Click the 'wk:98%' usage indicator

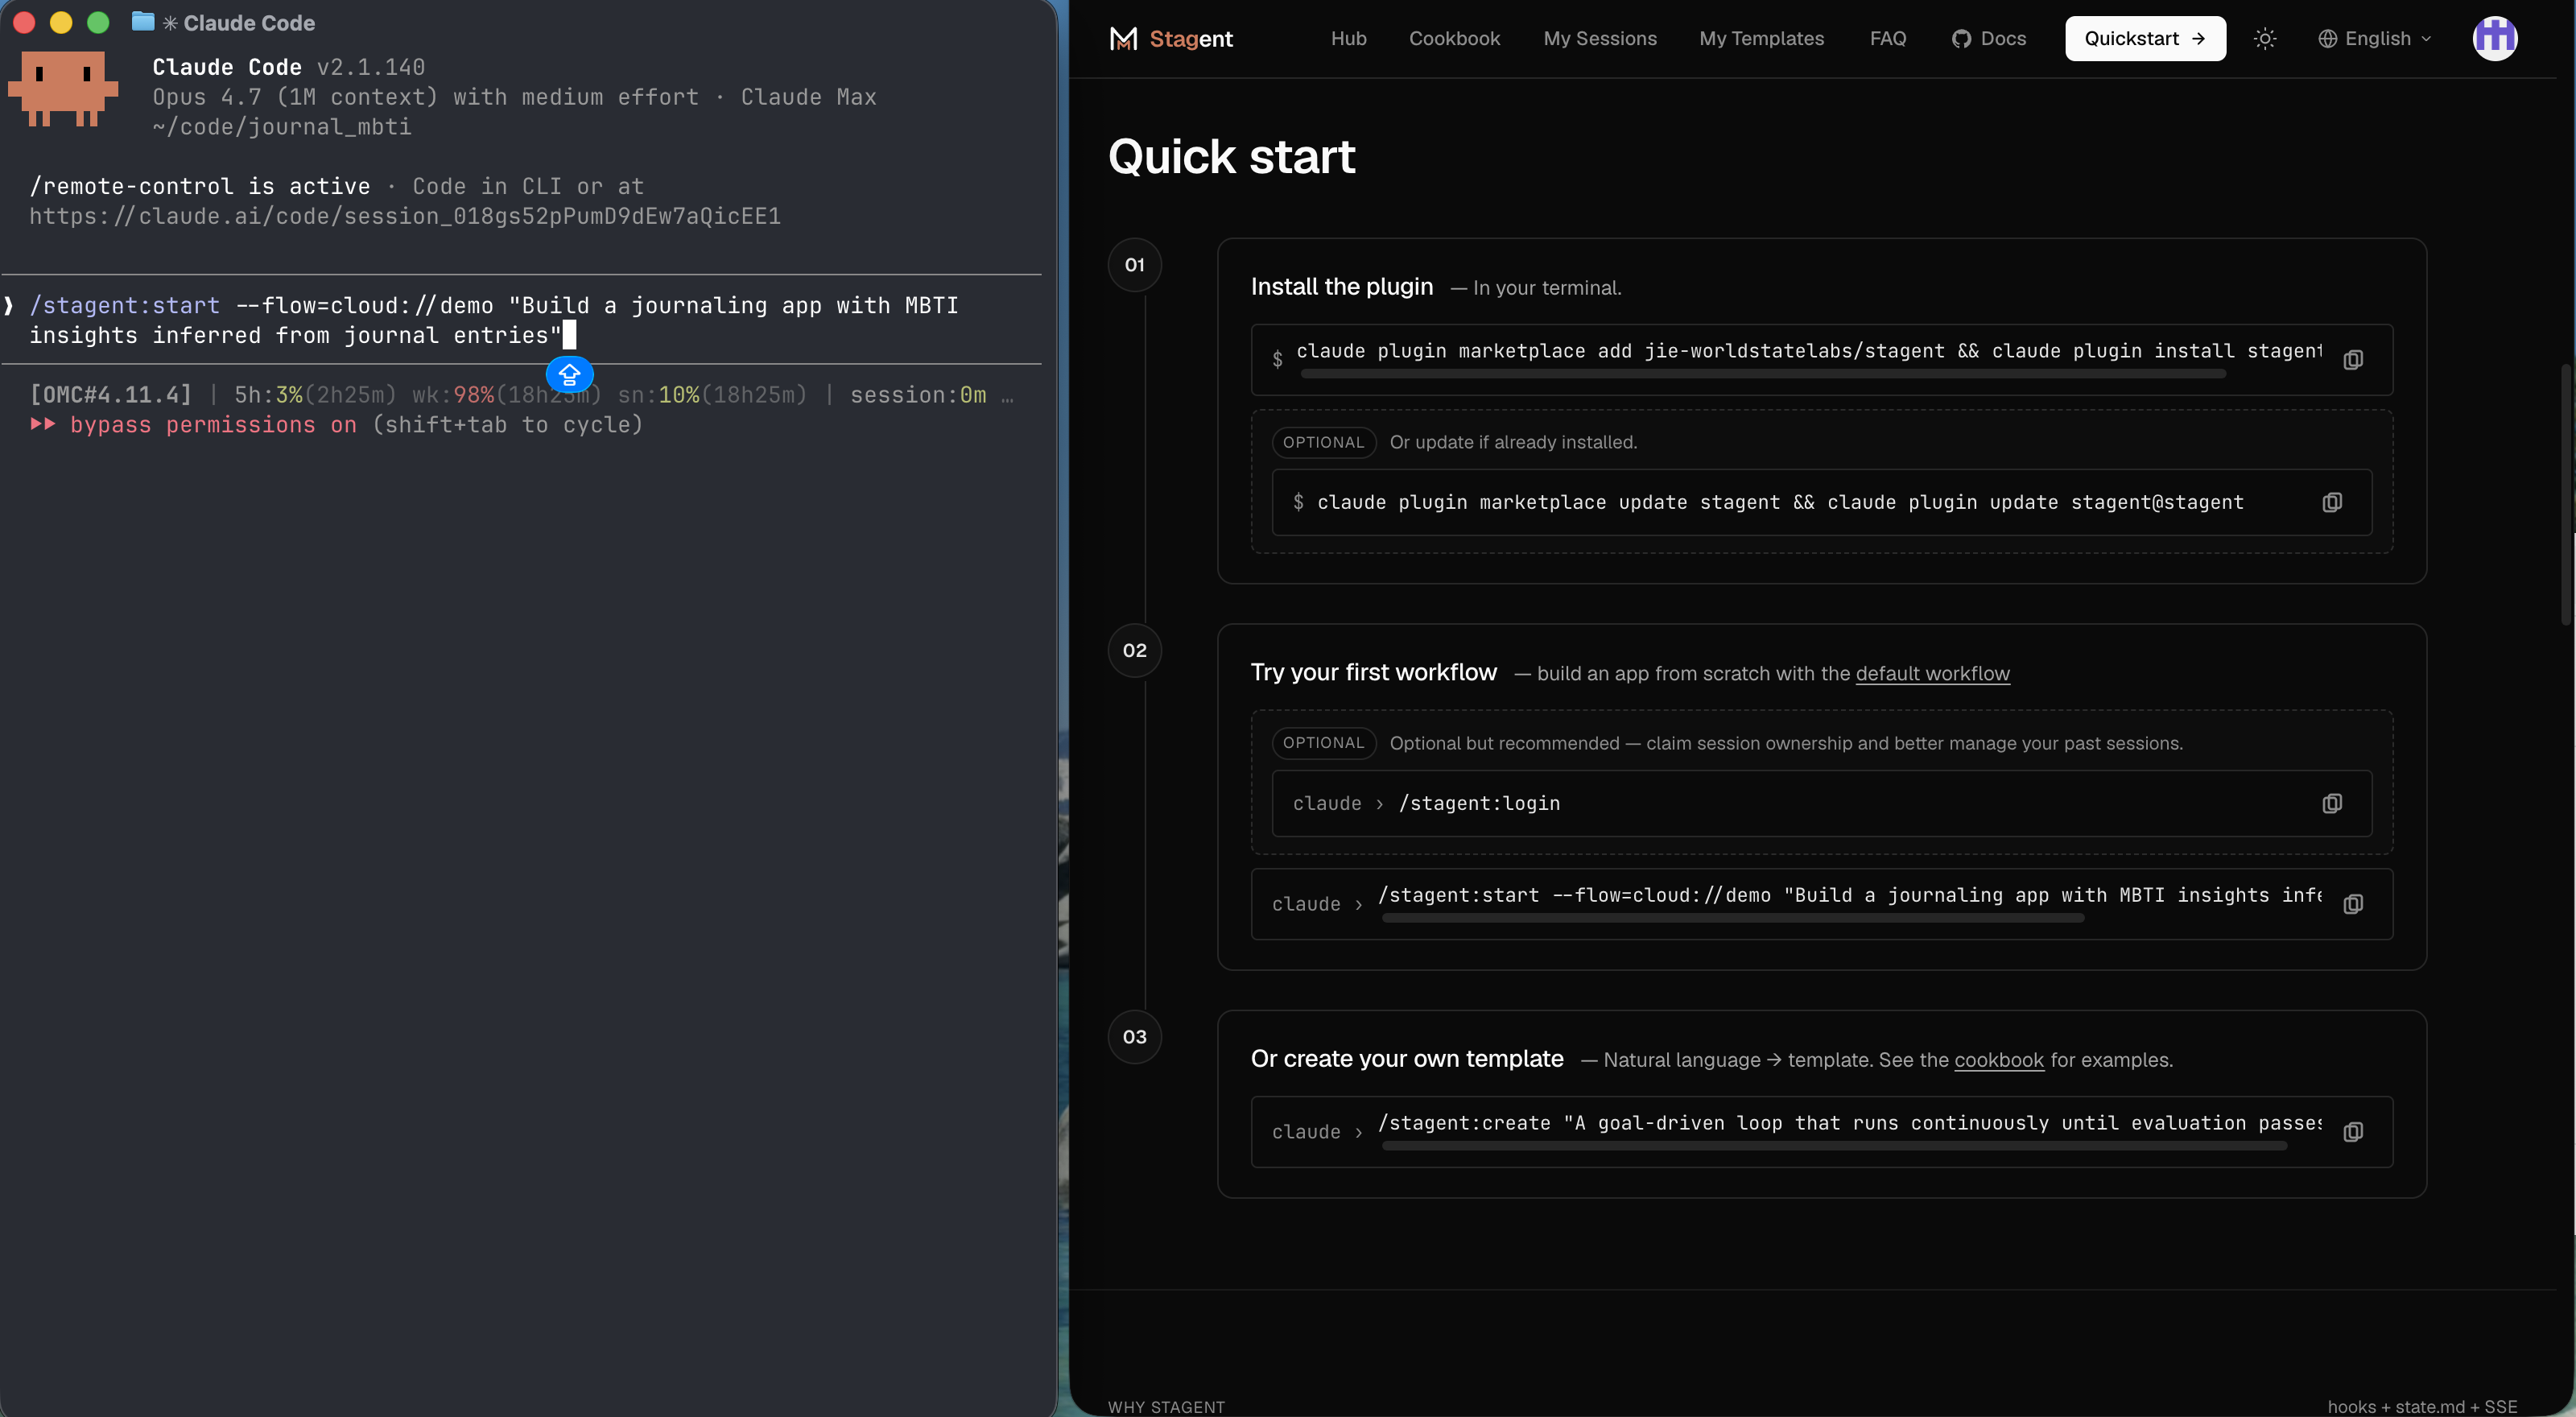pos(453,395)
